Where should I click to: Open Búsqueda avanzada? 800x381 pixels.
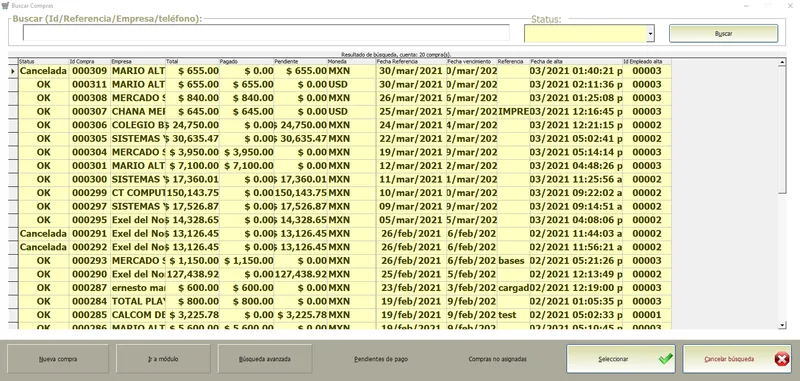[265, 359]
